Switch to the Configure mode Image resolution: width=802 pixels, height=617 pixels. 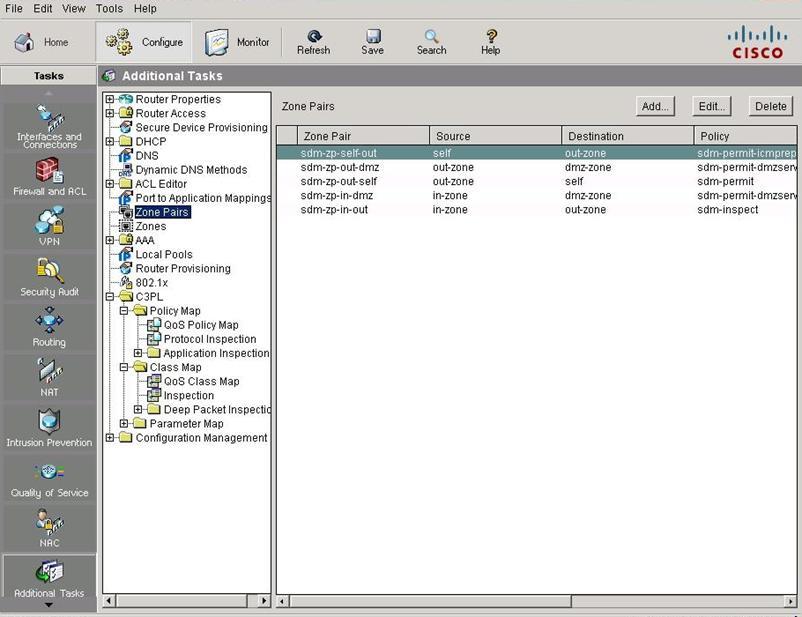(144, 42)
